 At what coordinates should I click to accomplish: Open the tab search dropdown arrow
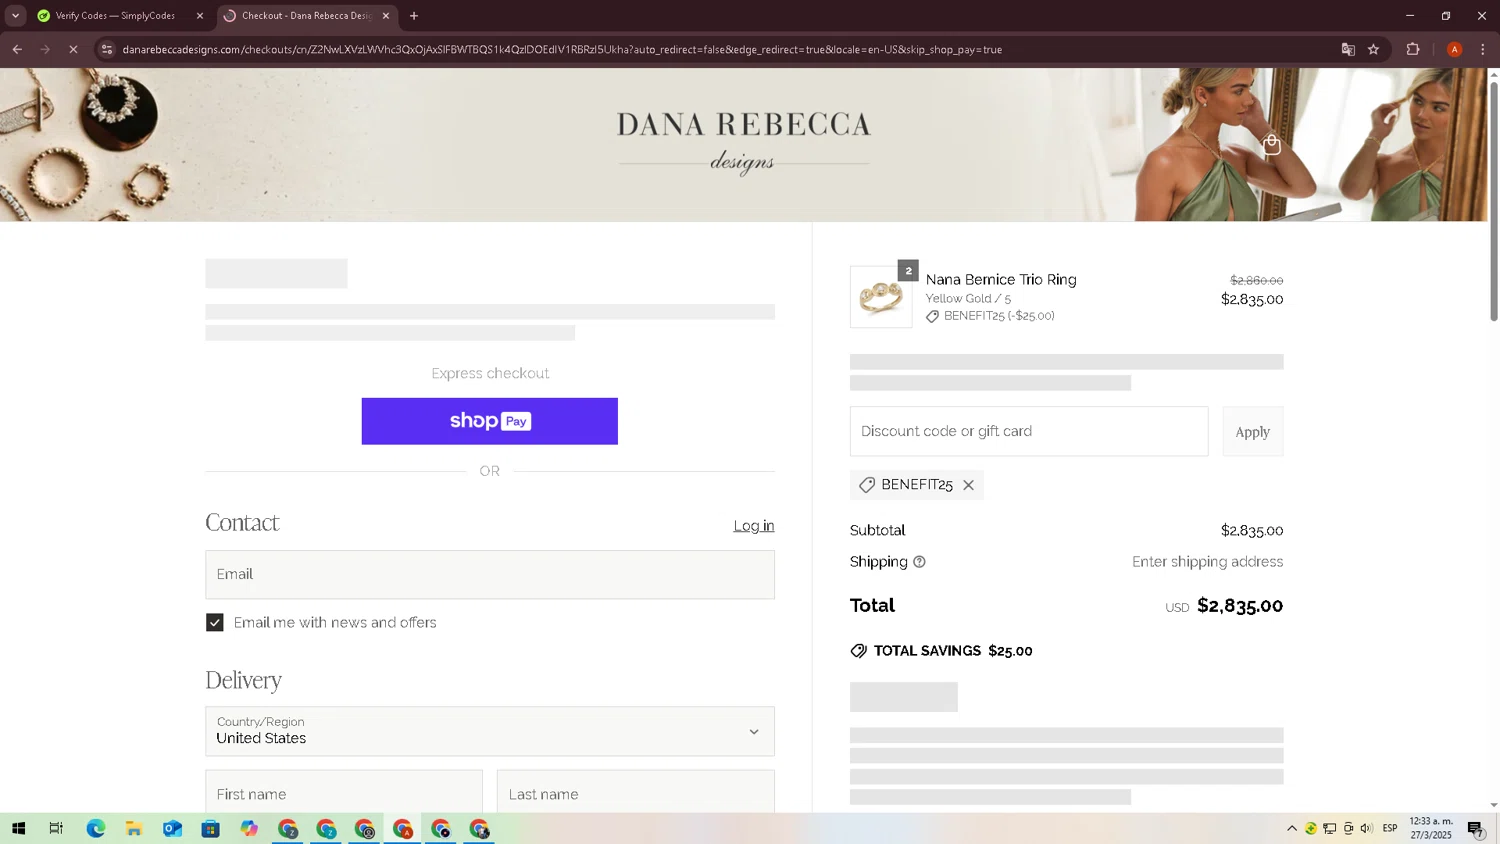coord(15,16)
